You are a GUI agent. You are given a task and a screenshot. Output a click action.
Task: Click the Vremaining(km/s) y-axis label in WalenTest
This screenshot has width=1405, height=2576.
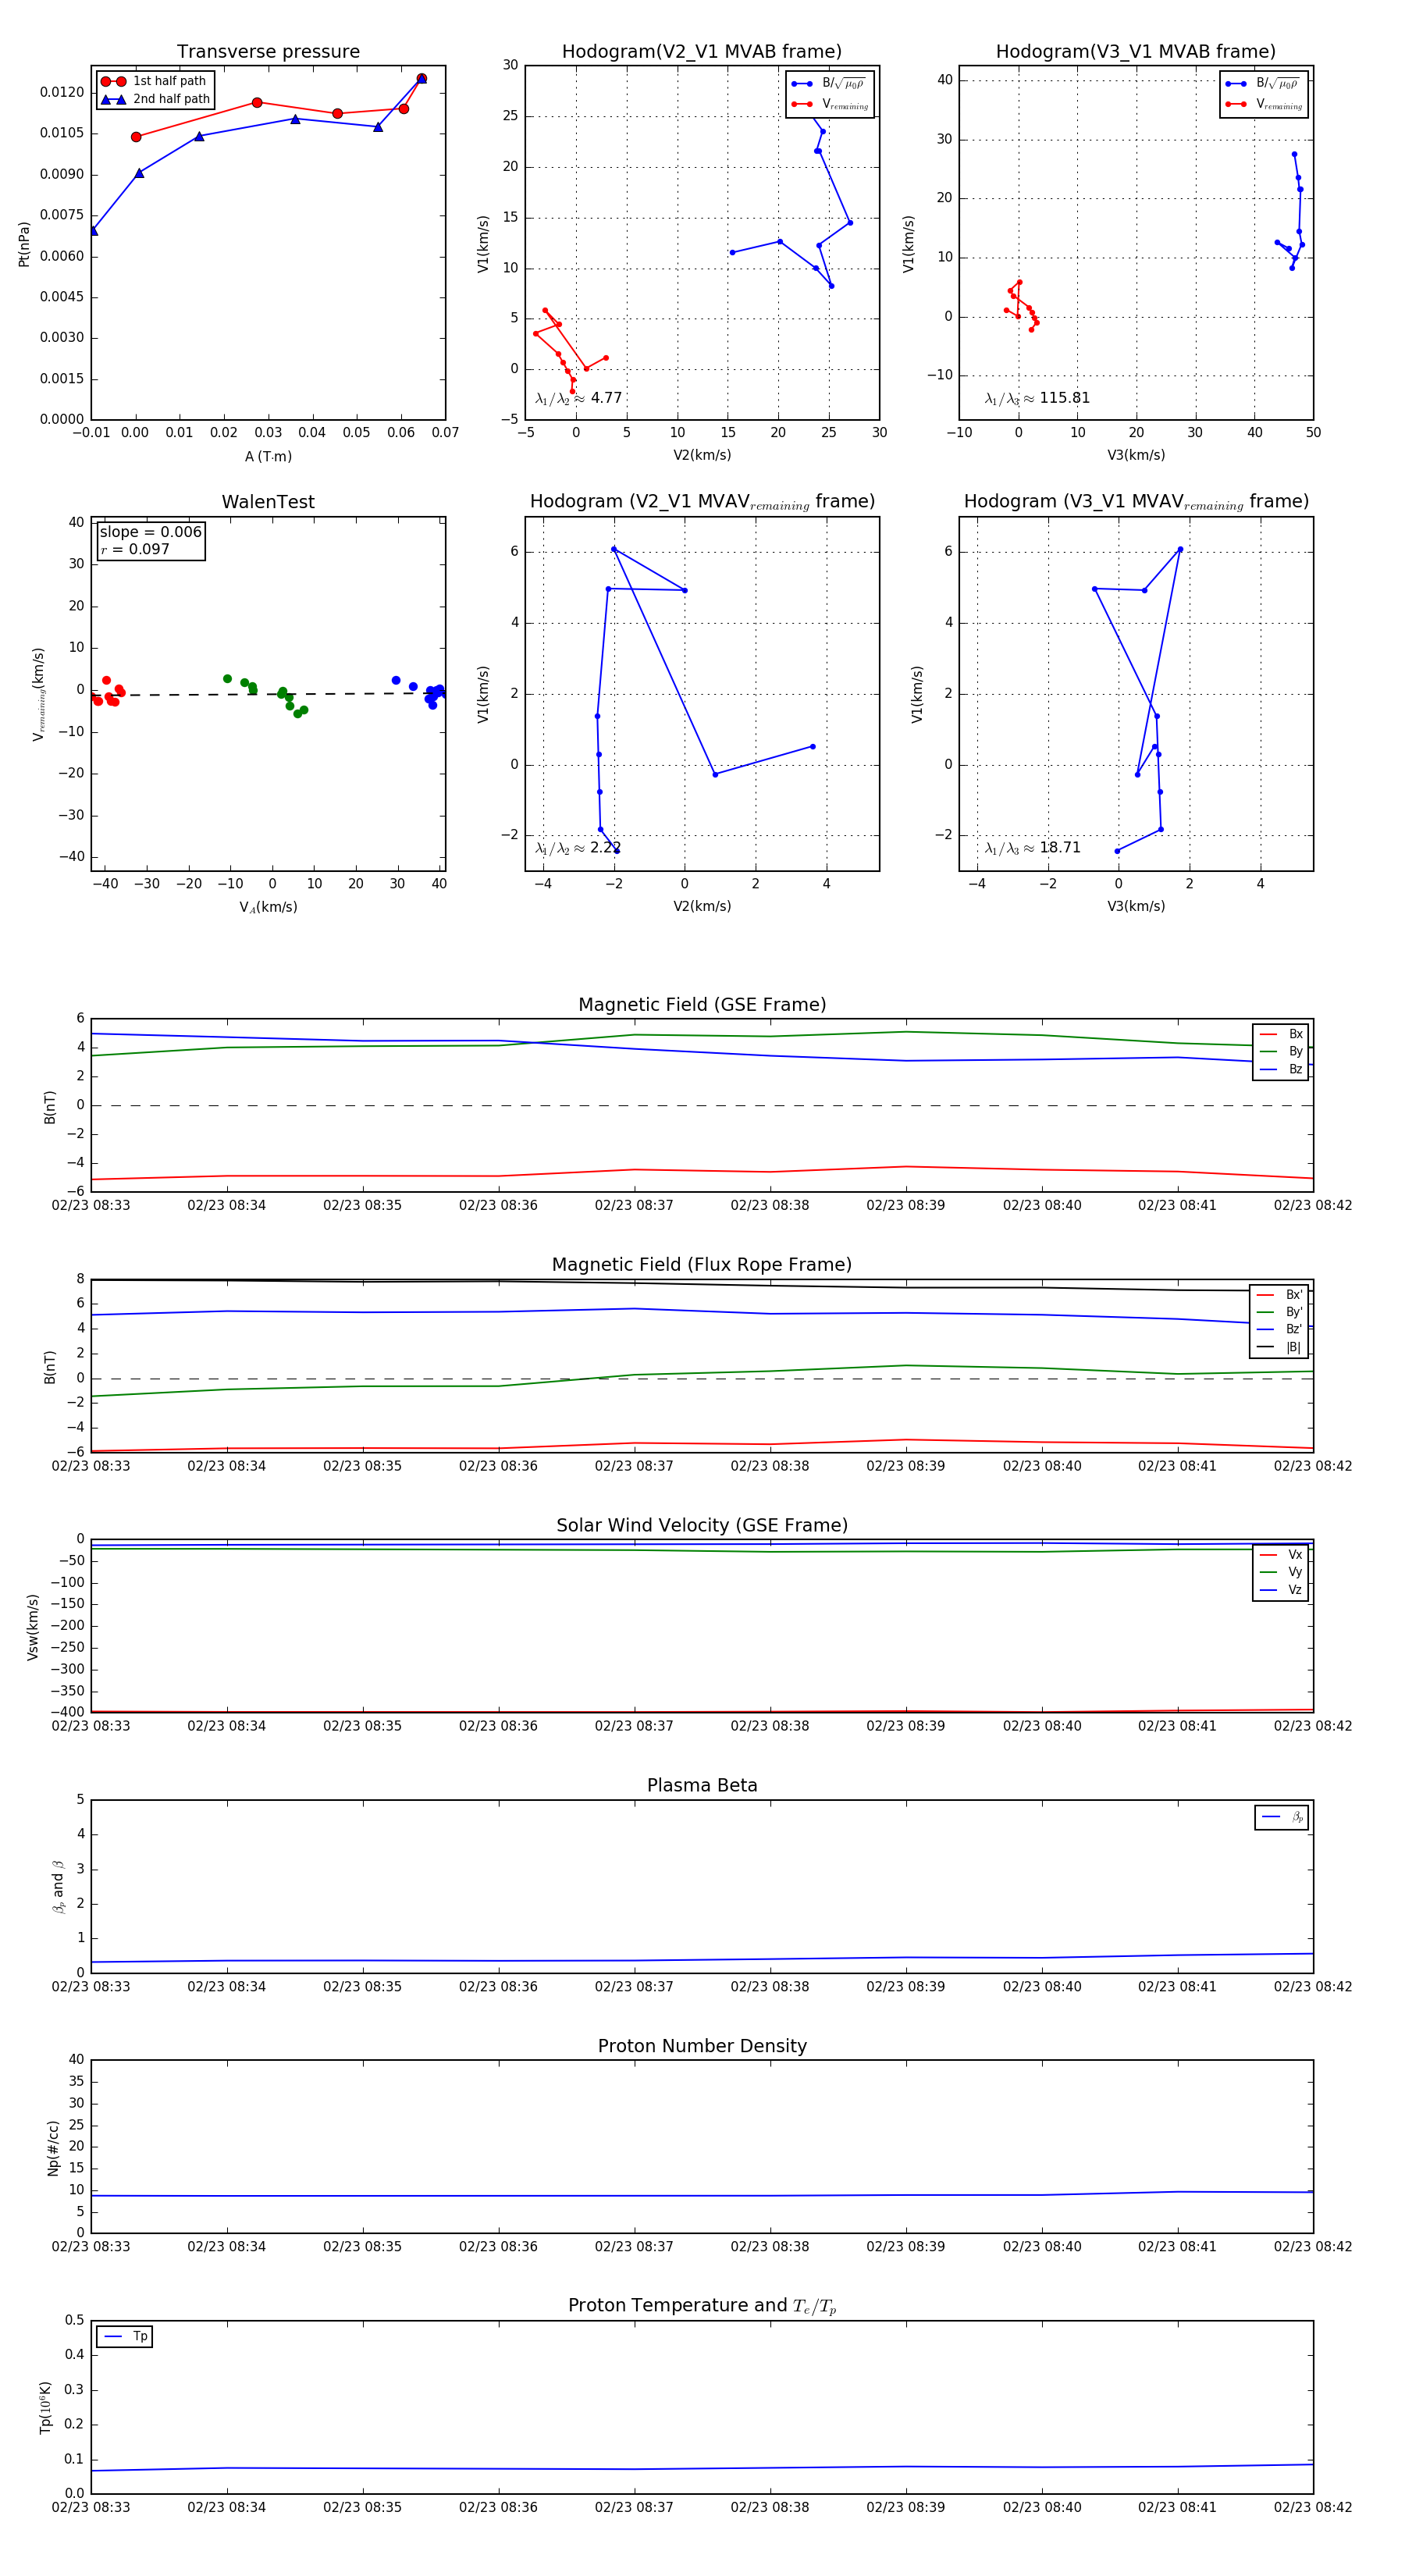[x=38, y=694]
